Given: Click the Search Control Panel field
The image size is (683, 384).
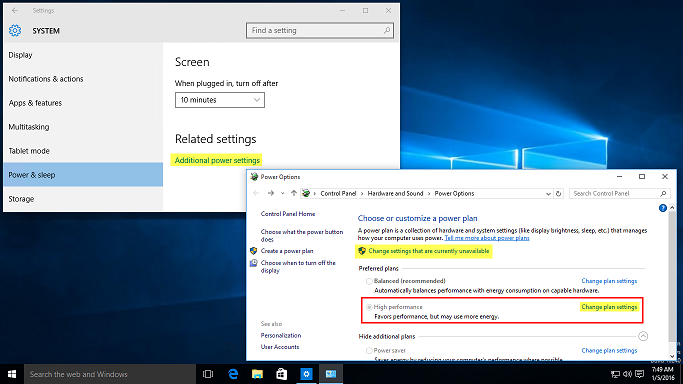Looking at the screenshot, I should pyautogui.click(x=619, y=194).
